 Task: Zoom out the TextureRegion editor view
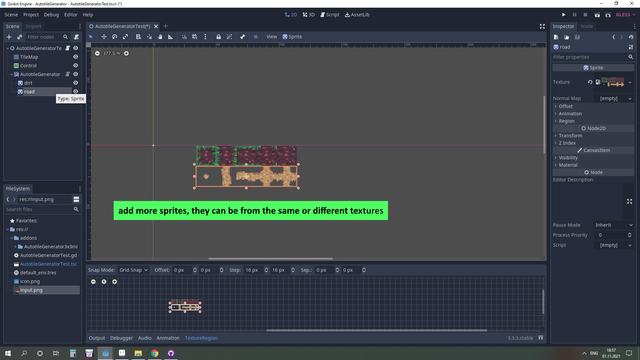93,282
